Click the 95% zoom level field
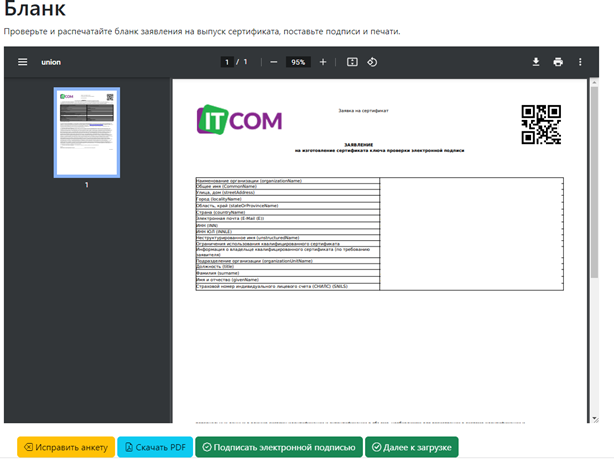The width and height of the screenshot is (614, 459). pyautogui.click(x=298, y=62)
